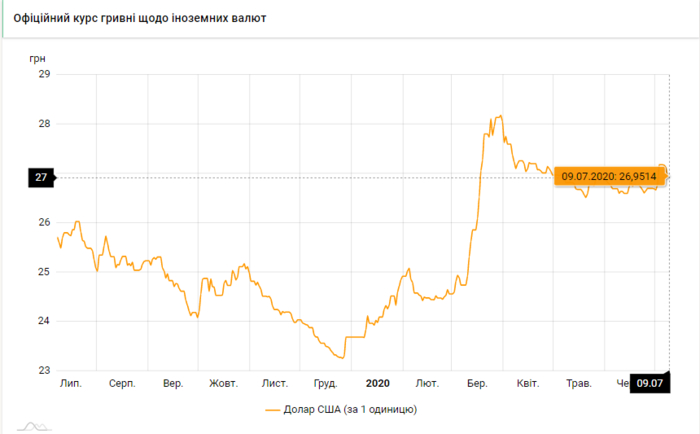Click the 09.07.2020: 26,9514 tooltip
This screenshot has width=700, height=434.
pos(607,176)
